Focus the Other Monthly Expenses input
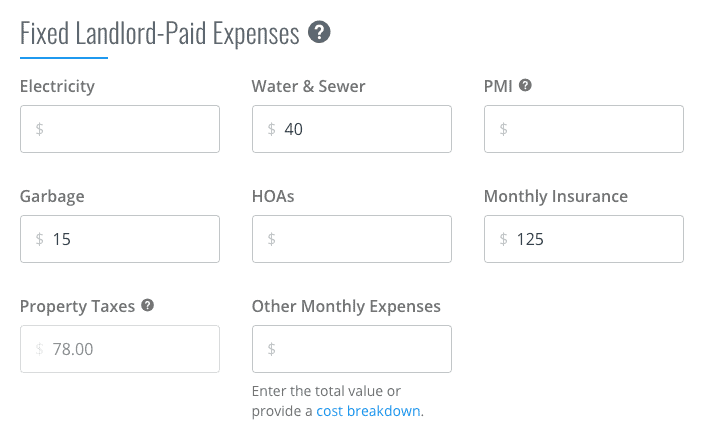The image size is (709, 444). click(x=352, y=349)
